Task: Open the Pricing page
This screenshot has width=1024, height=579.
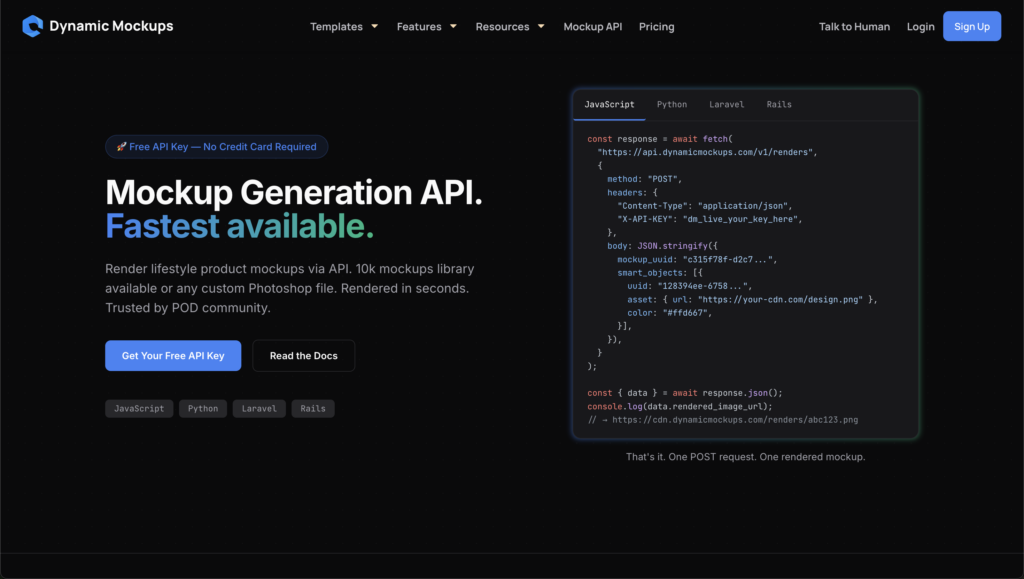Action: point(656,27)
